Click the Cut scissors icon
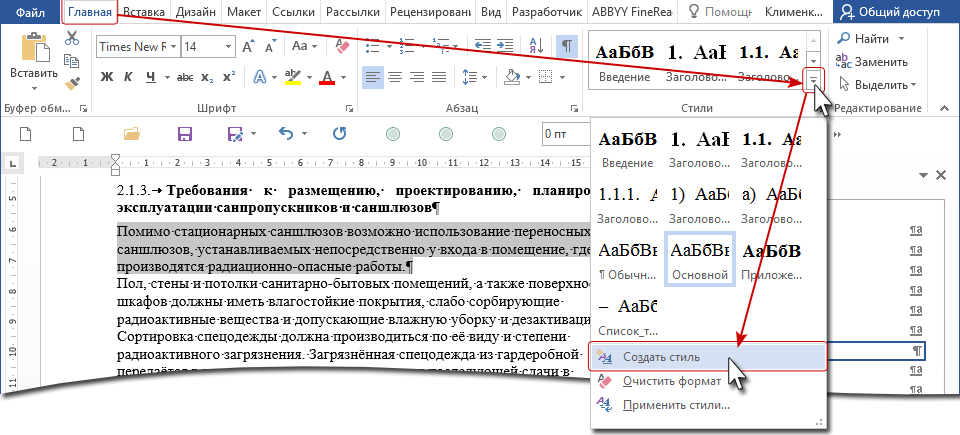Image resolution: width=960 pixels, height=435 pixels. tap(72, 38)
